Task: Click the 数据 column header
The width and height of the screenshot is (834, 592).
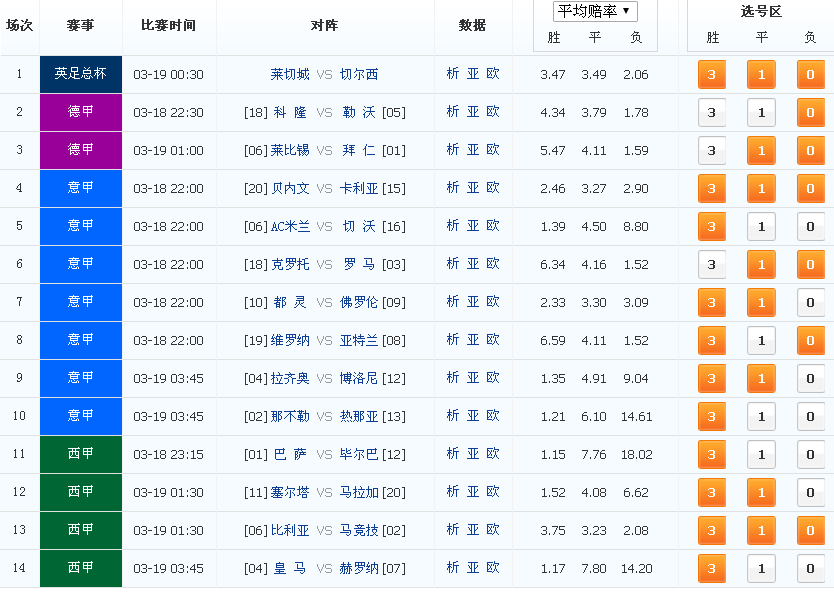Action: tap(472, 25)
